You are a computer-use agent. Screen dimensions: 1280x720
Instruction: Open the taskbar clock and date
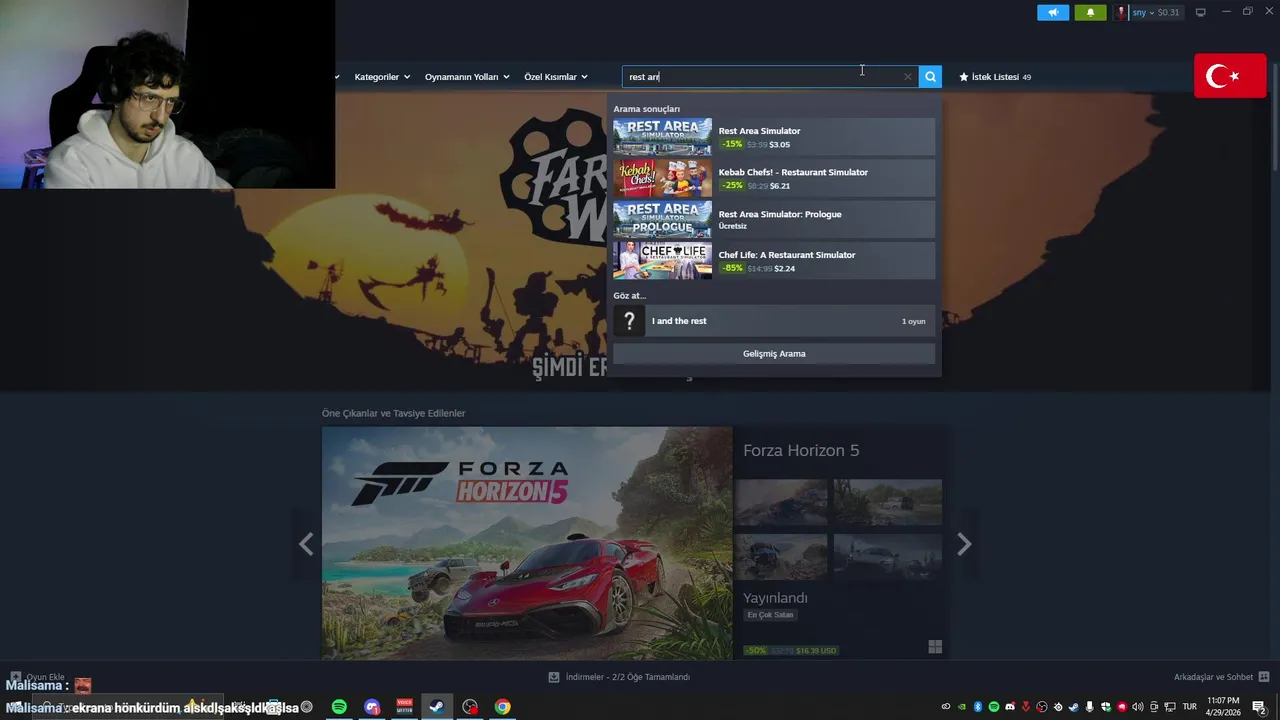1223,707
